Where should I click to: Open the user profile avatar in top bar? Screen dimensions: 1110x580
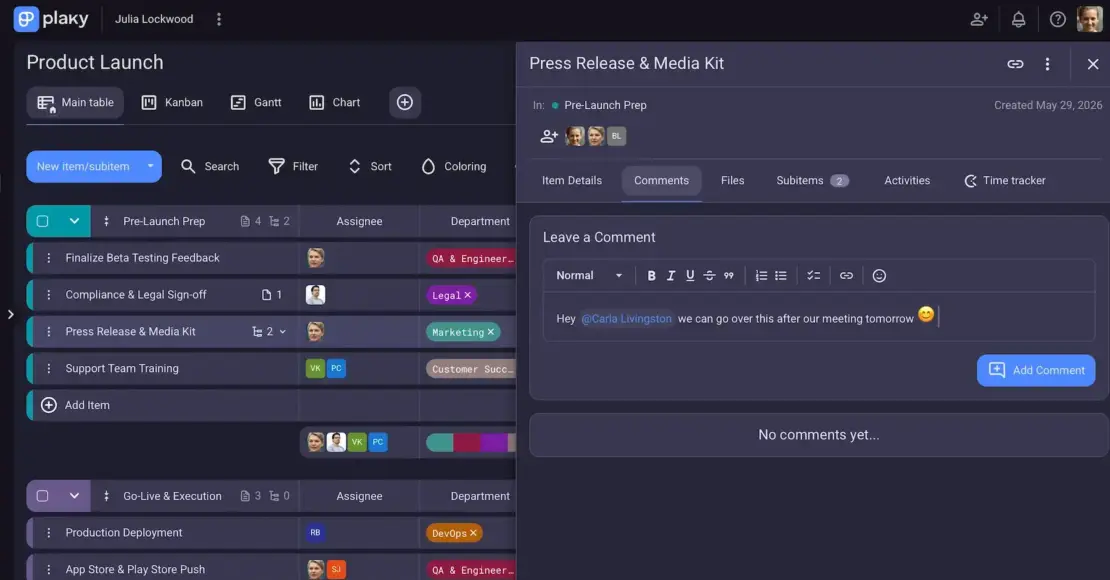[1090, 19]
